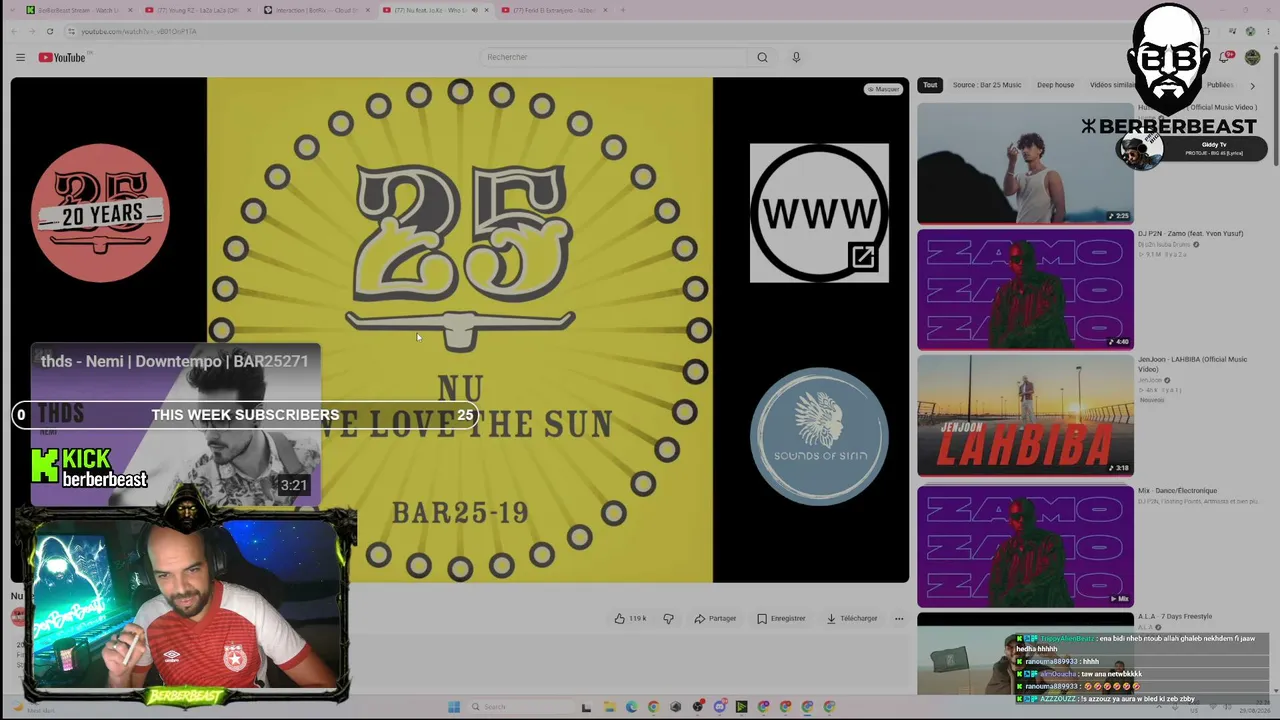The image size is (1280, 720).
Task: Click the search magnifier button
Action: click(x=762, y=57)
